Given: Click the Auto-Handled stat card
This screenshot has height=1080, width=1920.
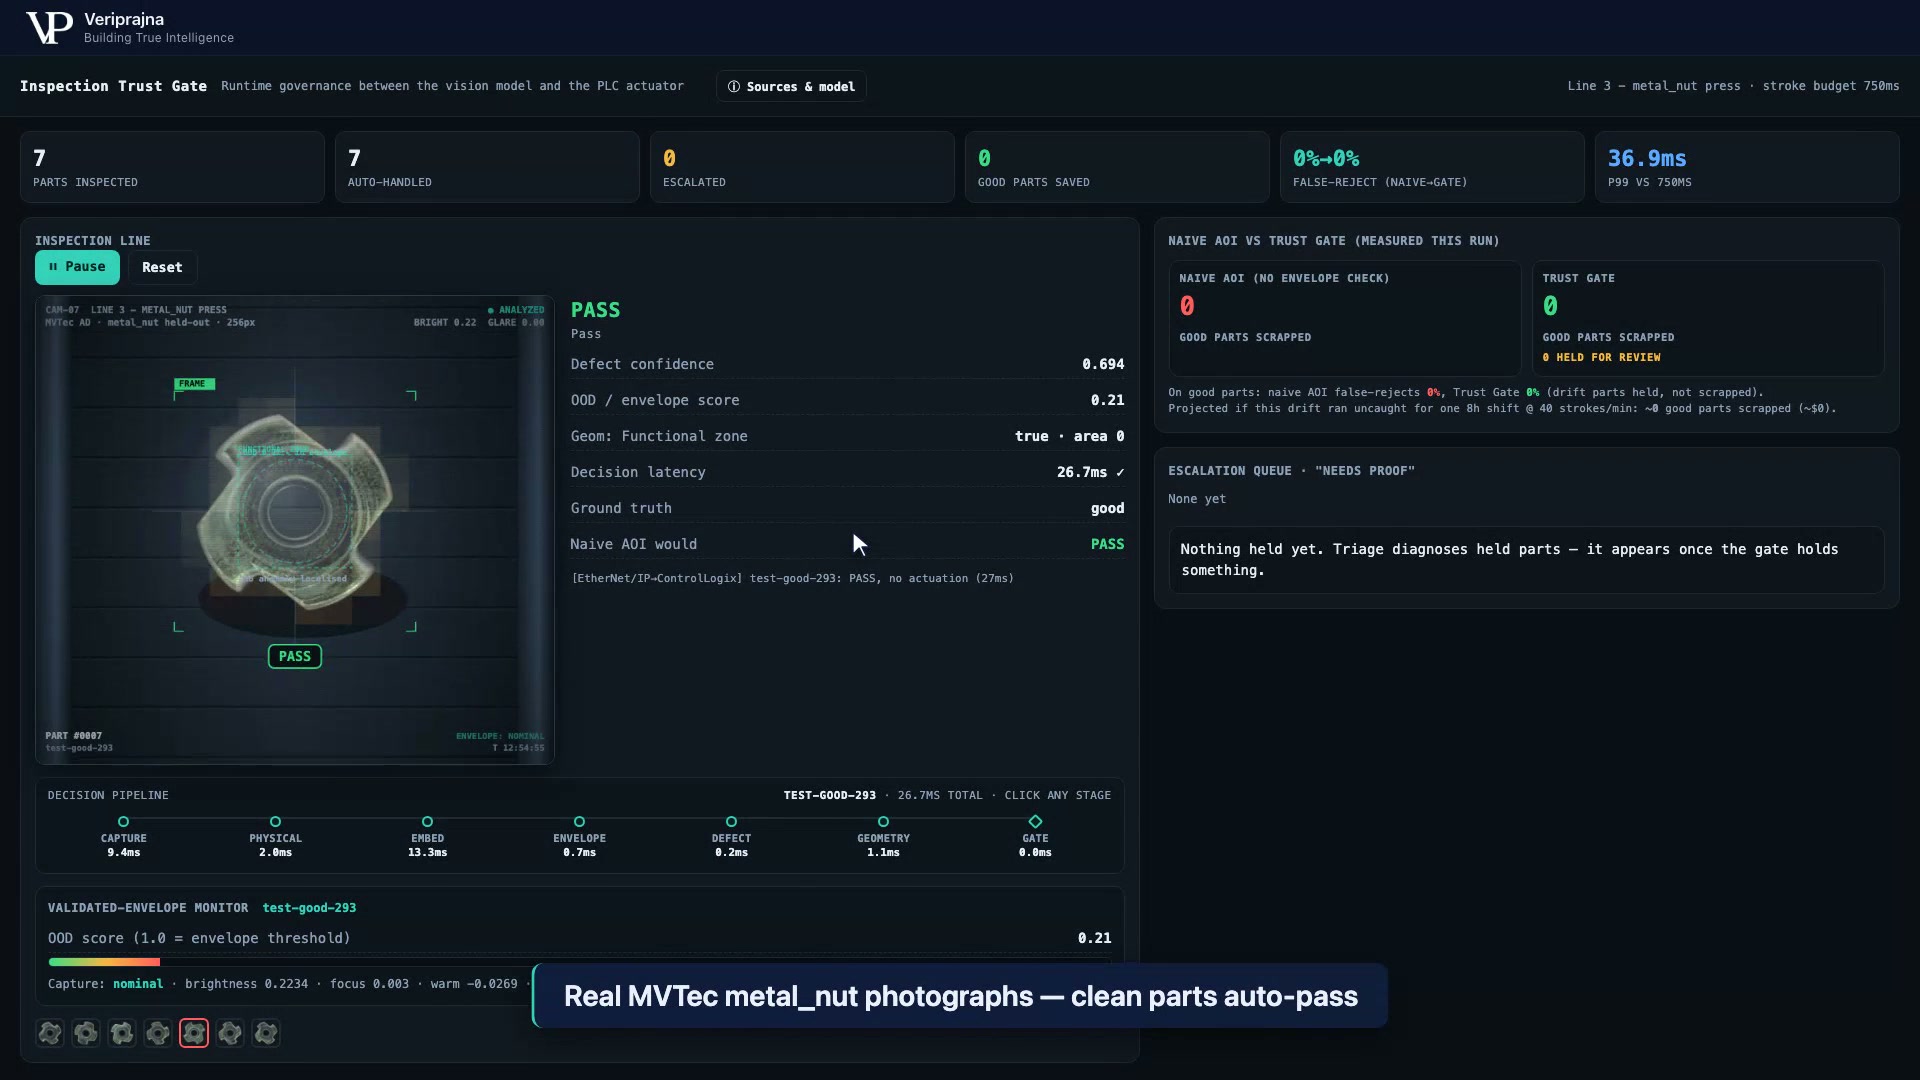Looking at the screenshot, I should click(487, 167).
